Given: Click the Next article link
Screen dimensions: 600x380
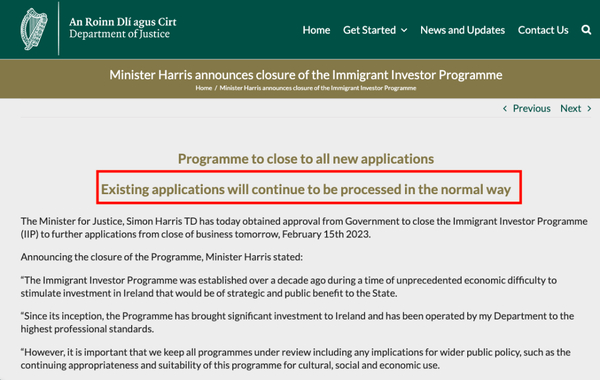Looking at the screenshot, I should [571, 109].
